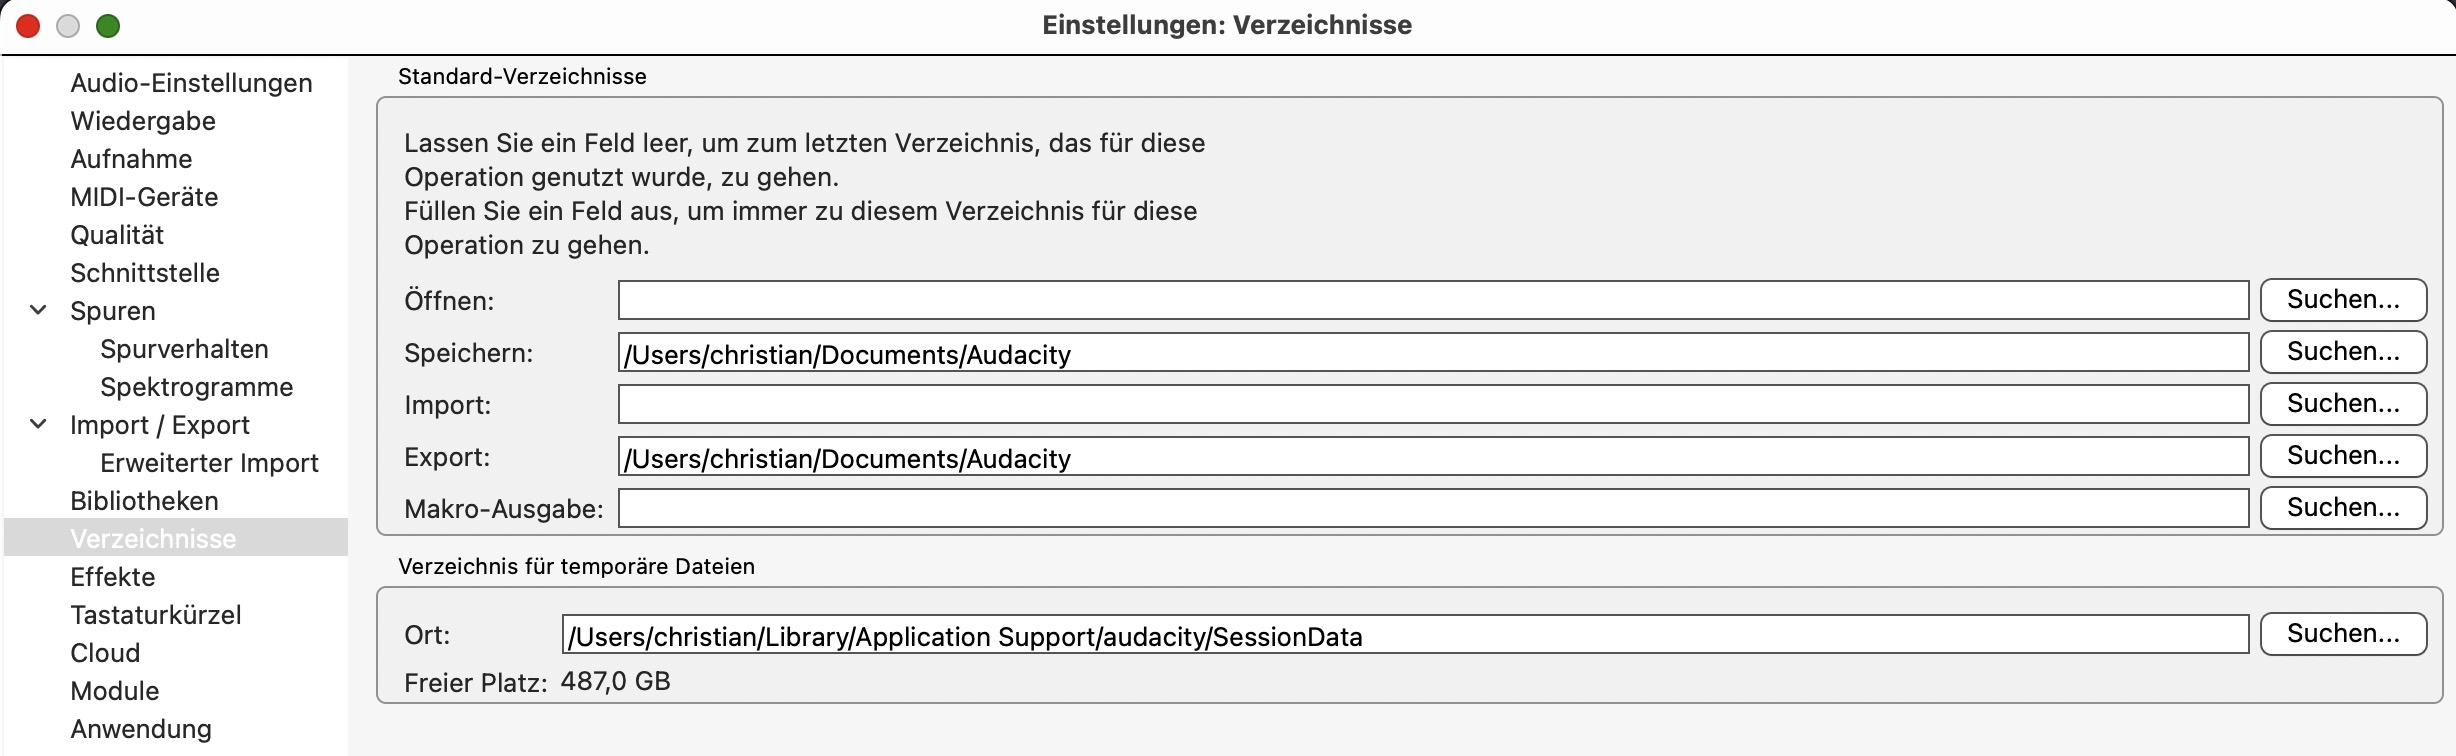This screenshot has height=756, width=2456.
Task: Browse for the Speichern directory
Action: (2342, 352)
